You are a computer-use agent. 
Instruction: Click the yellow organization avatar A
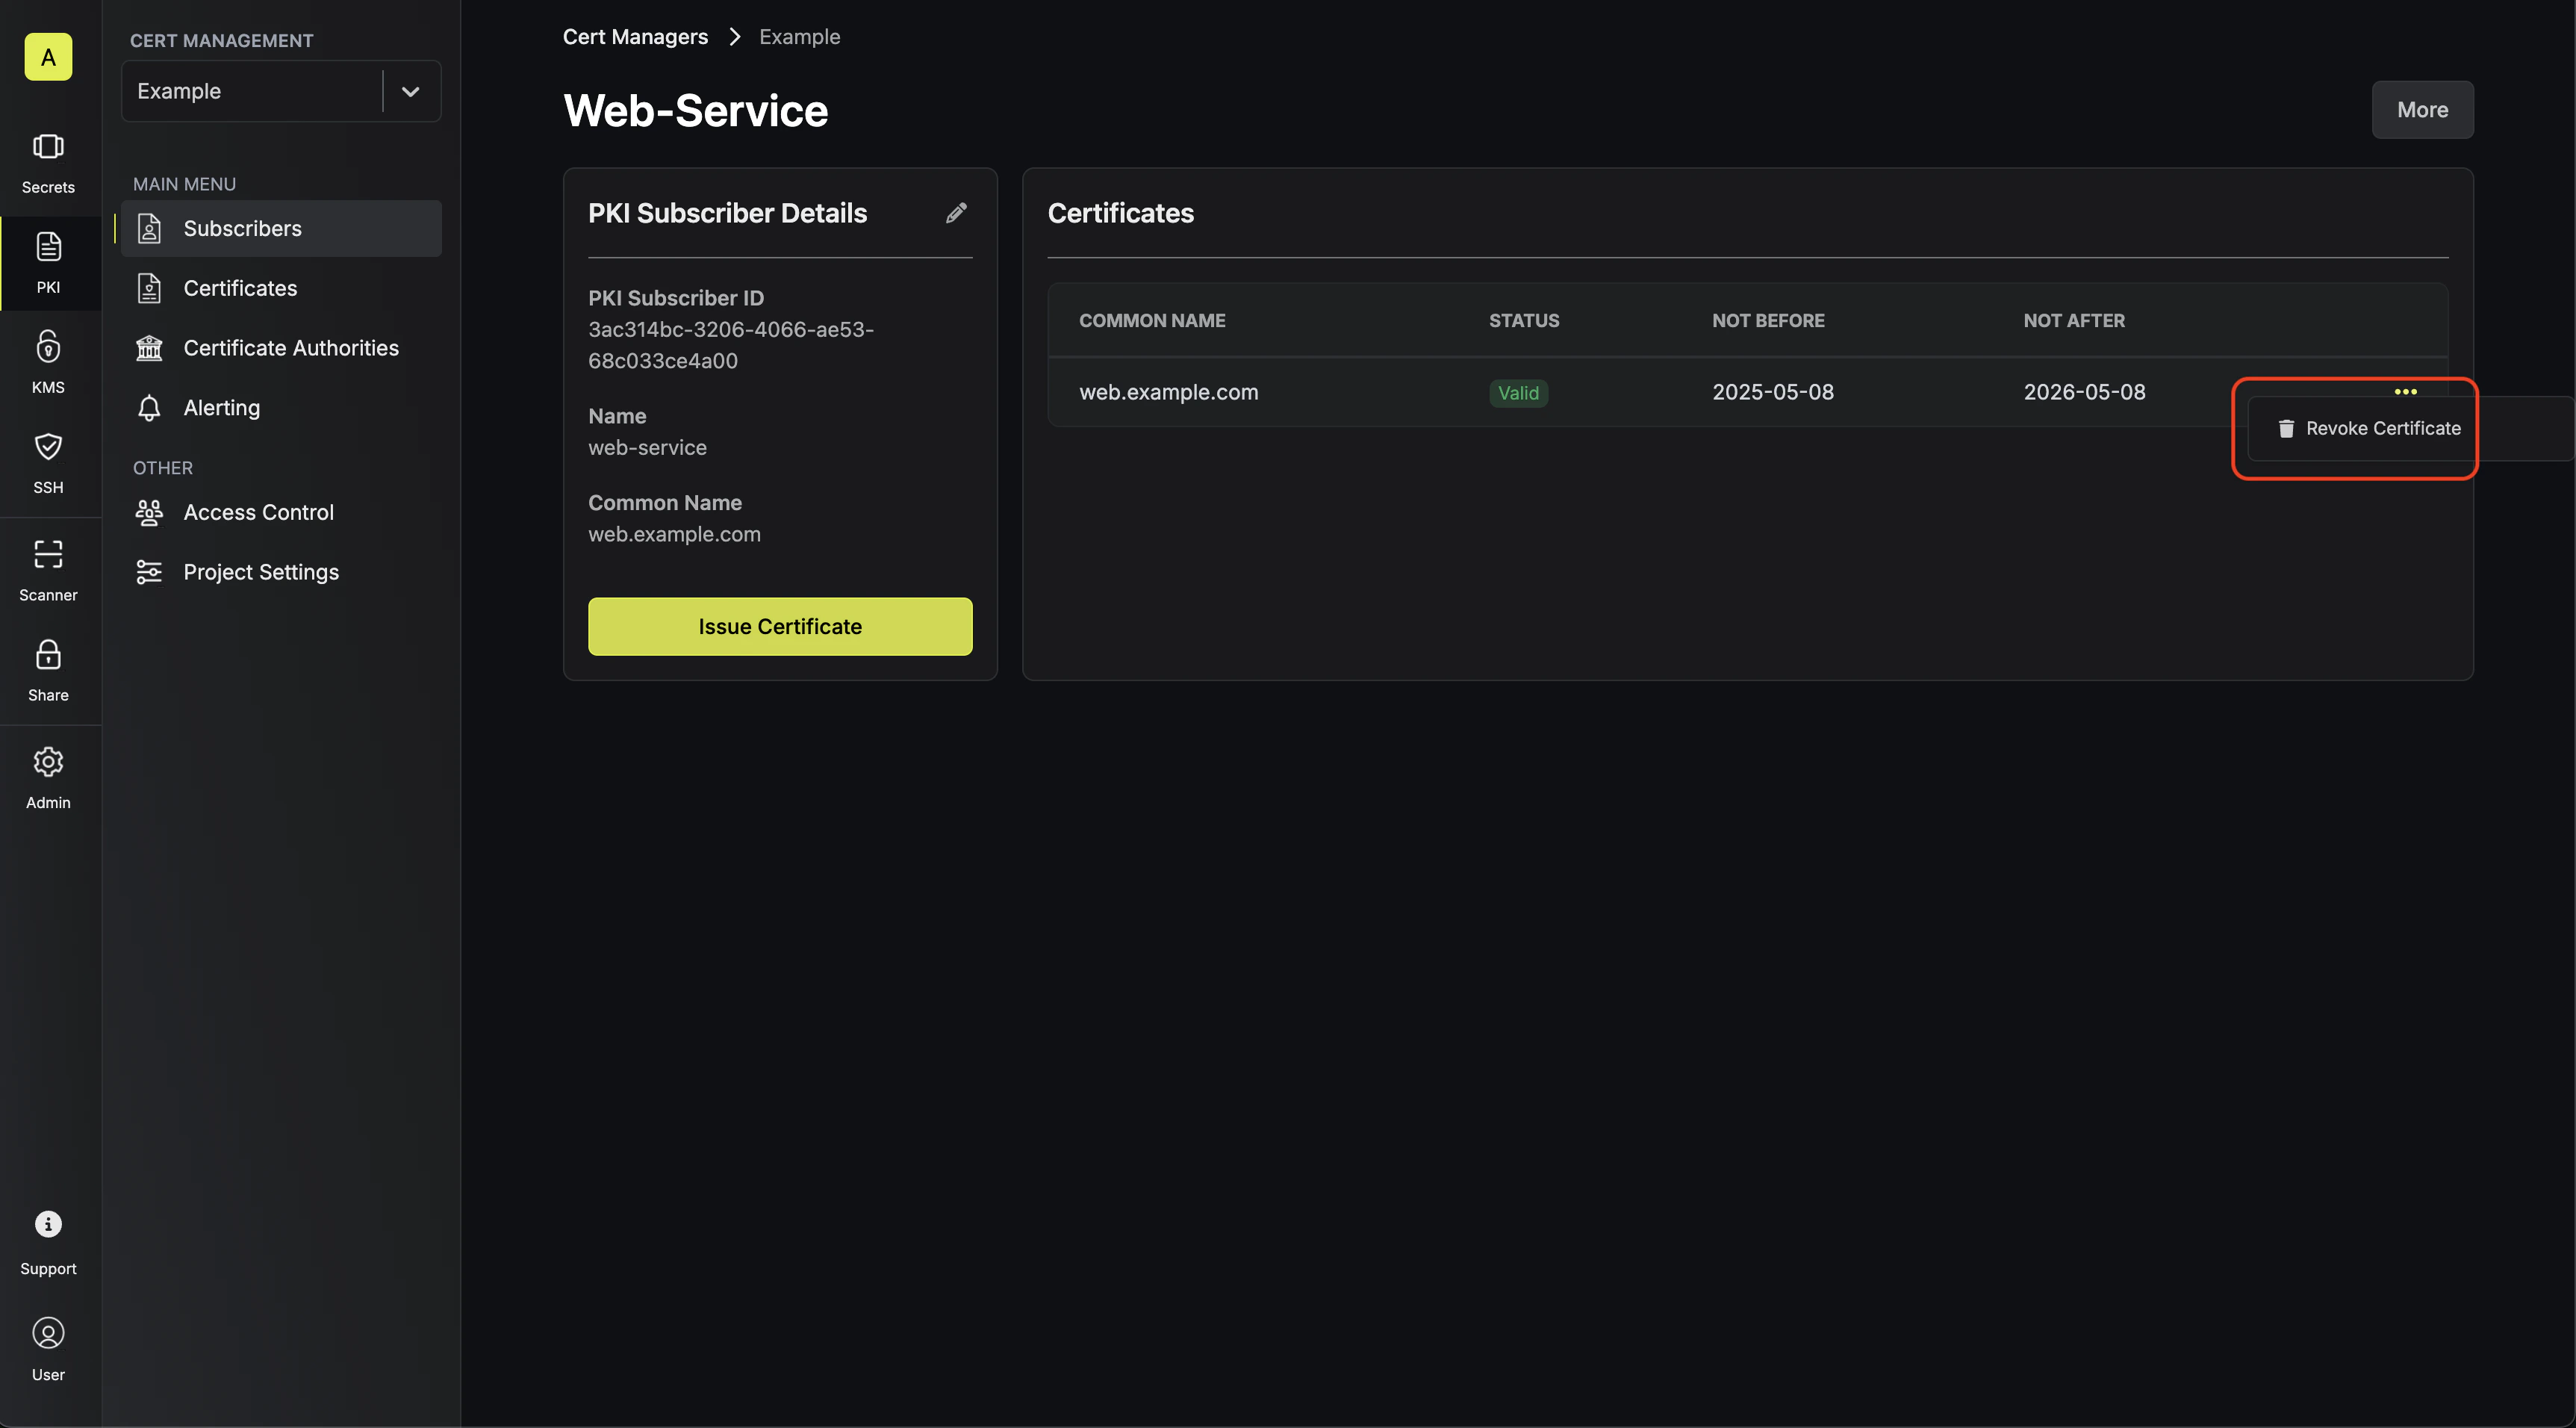tap(48, 57)
